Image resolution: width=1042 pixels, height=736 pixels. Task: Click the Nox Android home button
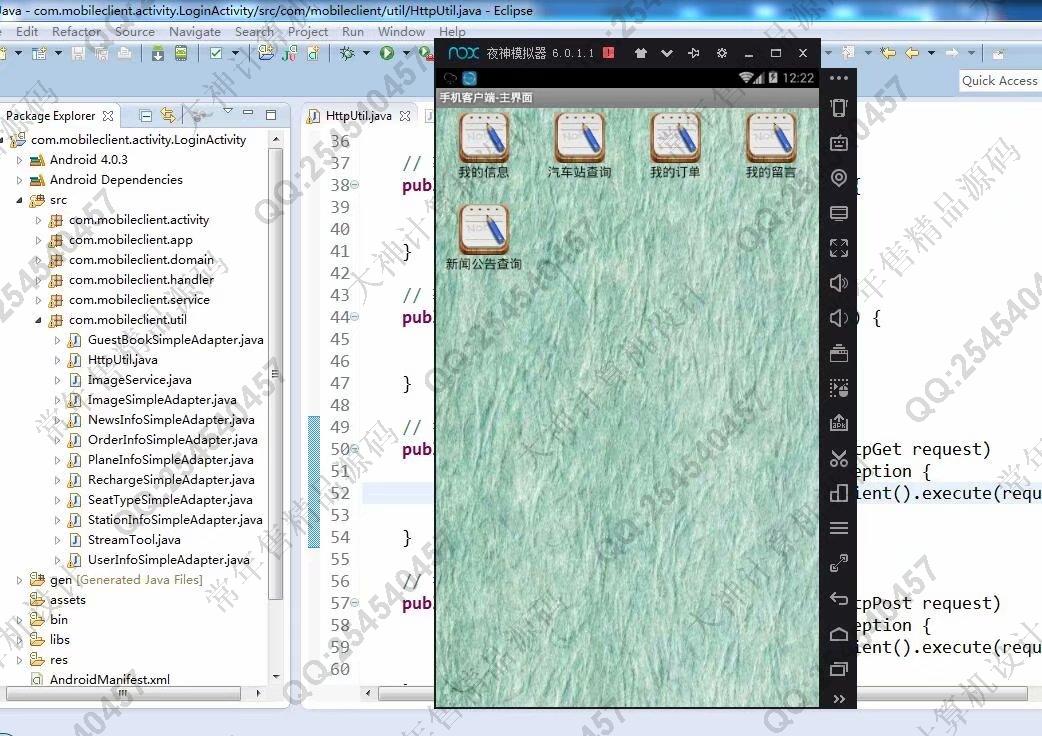tap(839, 634)
